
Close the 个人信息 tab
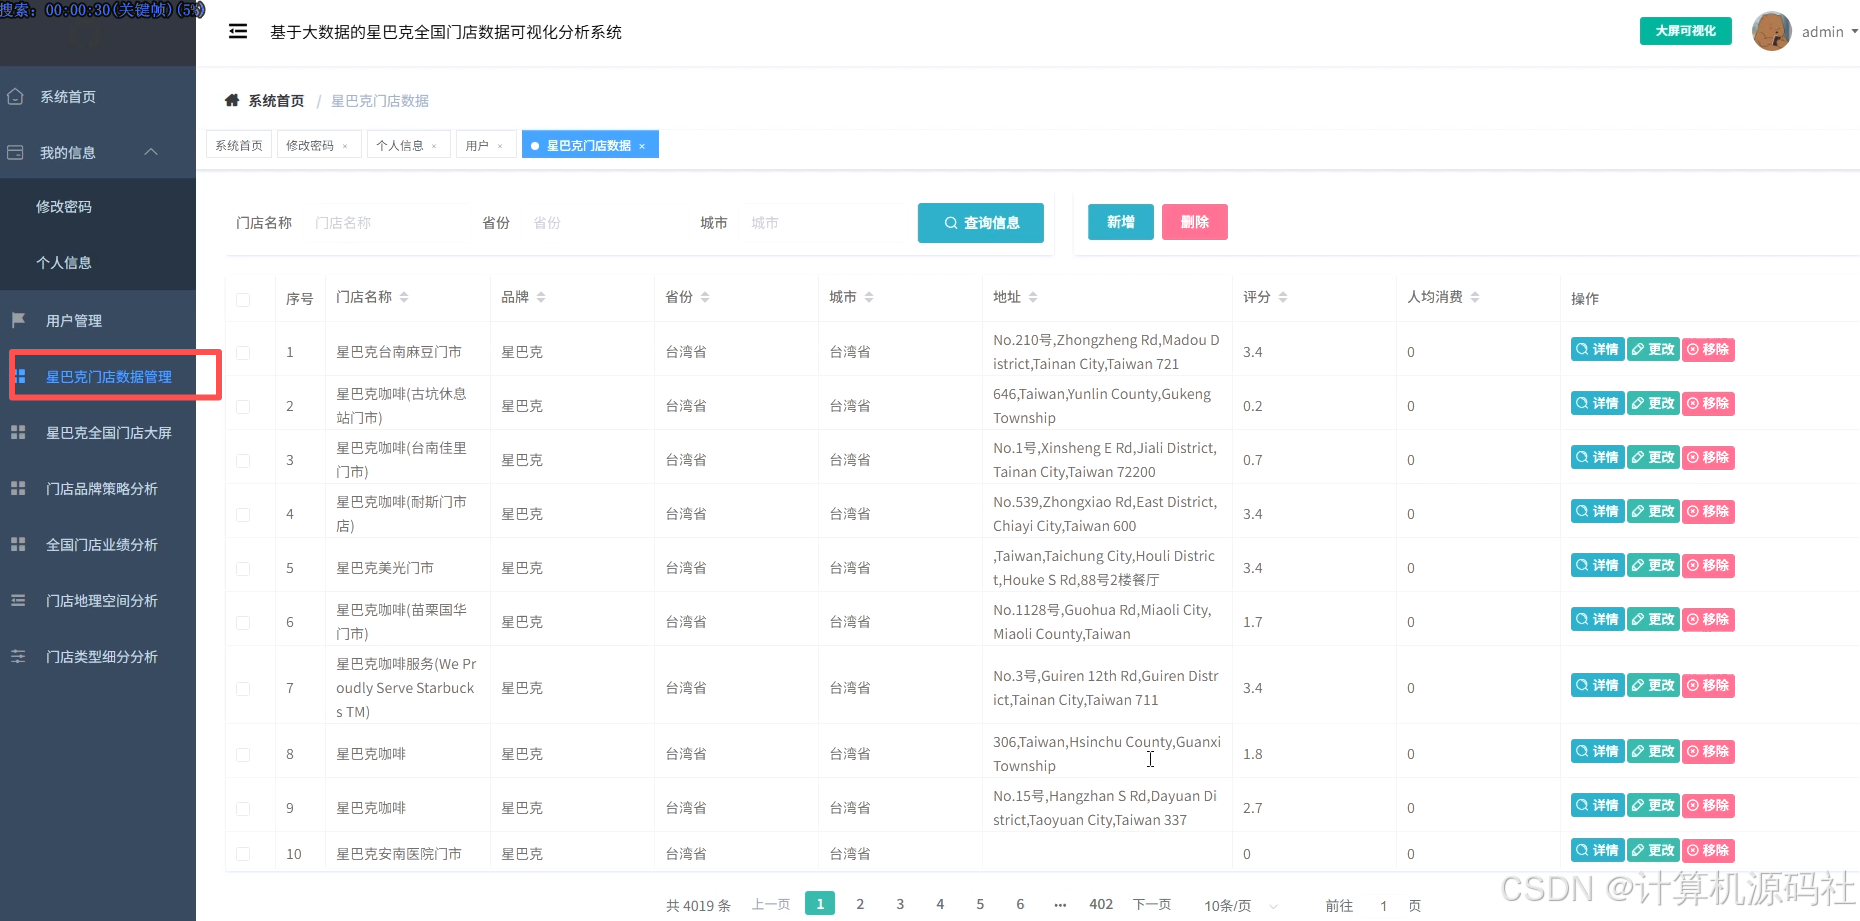(x=434, y=146)
